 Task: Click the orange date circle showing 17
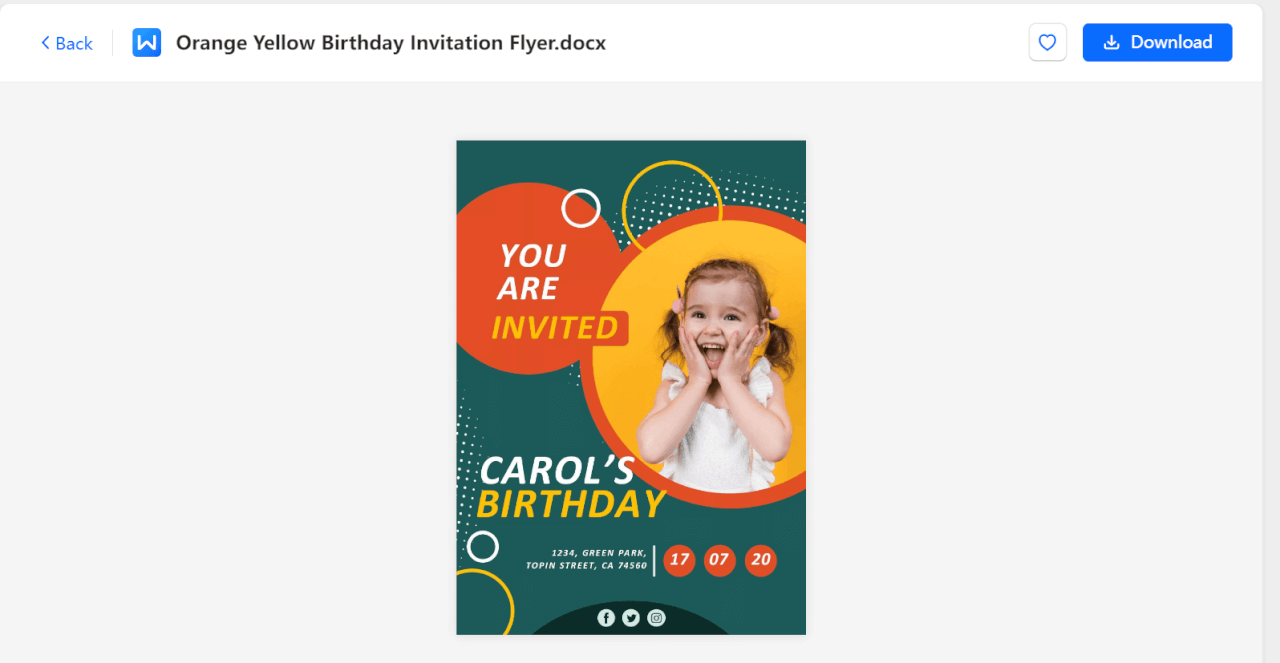pyautogui.click(x=680, y=560)
